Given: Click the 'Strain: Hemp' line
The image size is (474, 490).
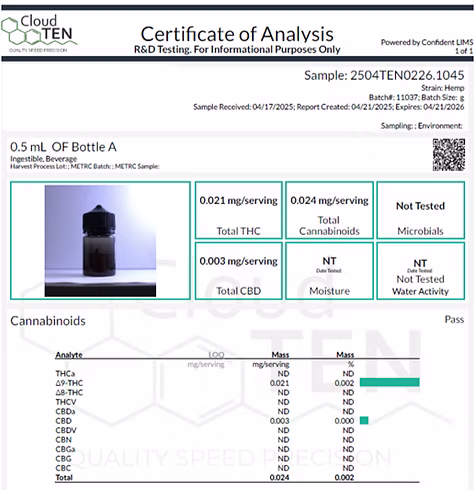Looking at the screenshot, I should point(443,88).
